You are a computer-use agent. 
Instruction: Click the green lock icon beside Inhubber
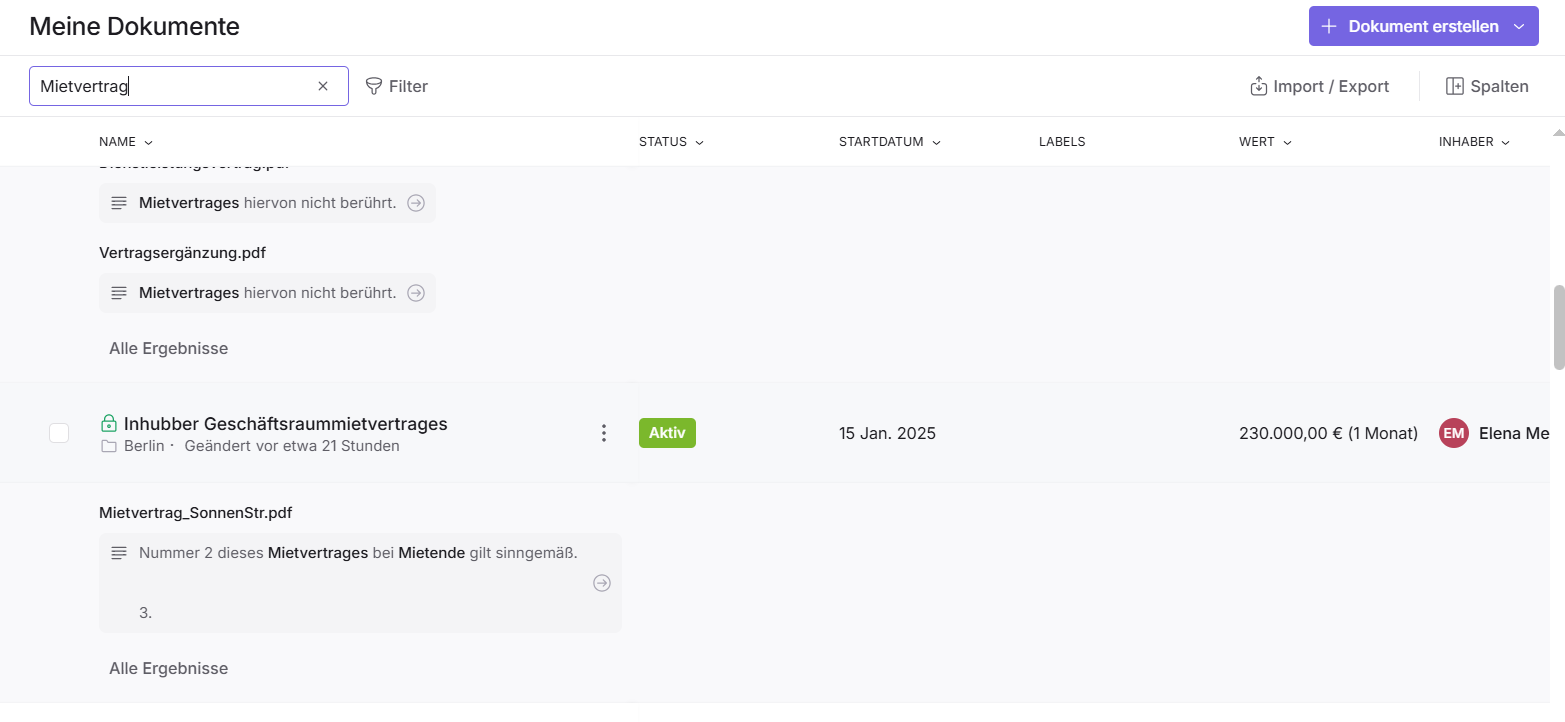pyautogui.click(x=109, y=424)
